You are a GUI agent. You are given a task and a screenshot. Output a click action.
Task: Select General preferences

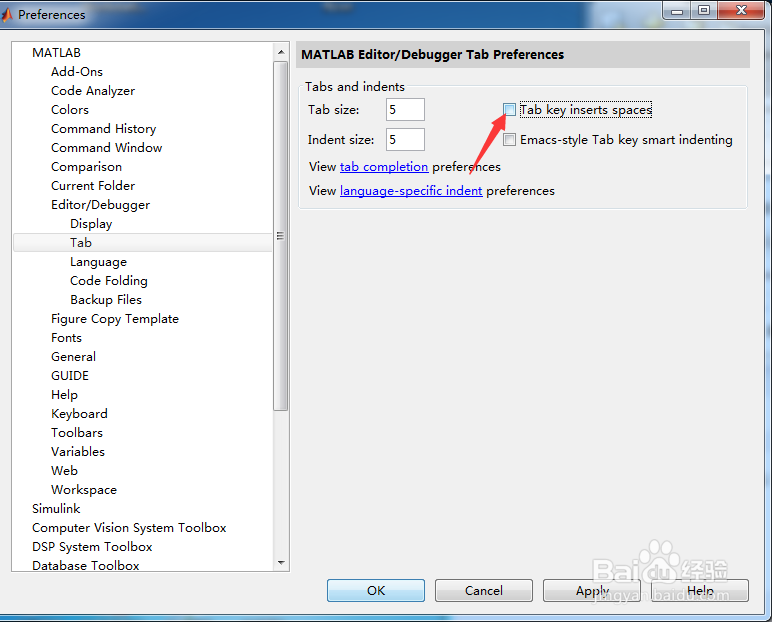click(73, 357)
